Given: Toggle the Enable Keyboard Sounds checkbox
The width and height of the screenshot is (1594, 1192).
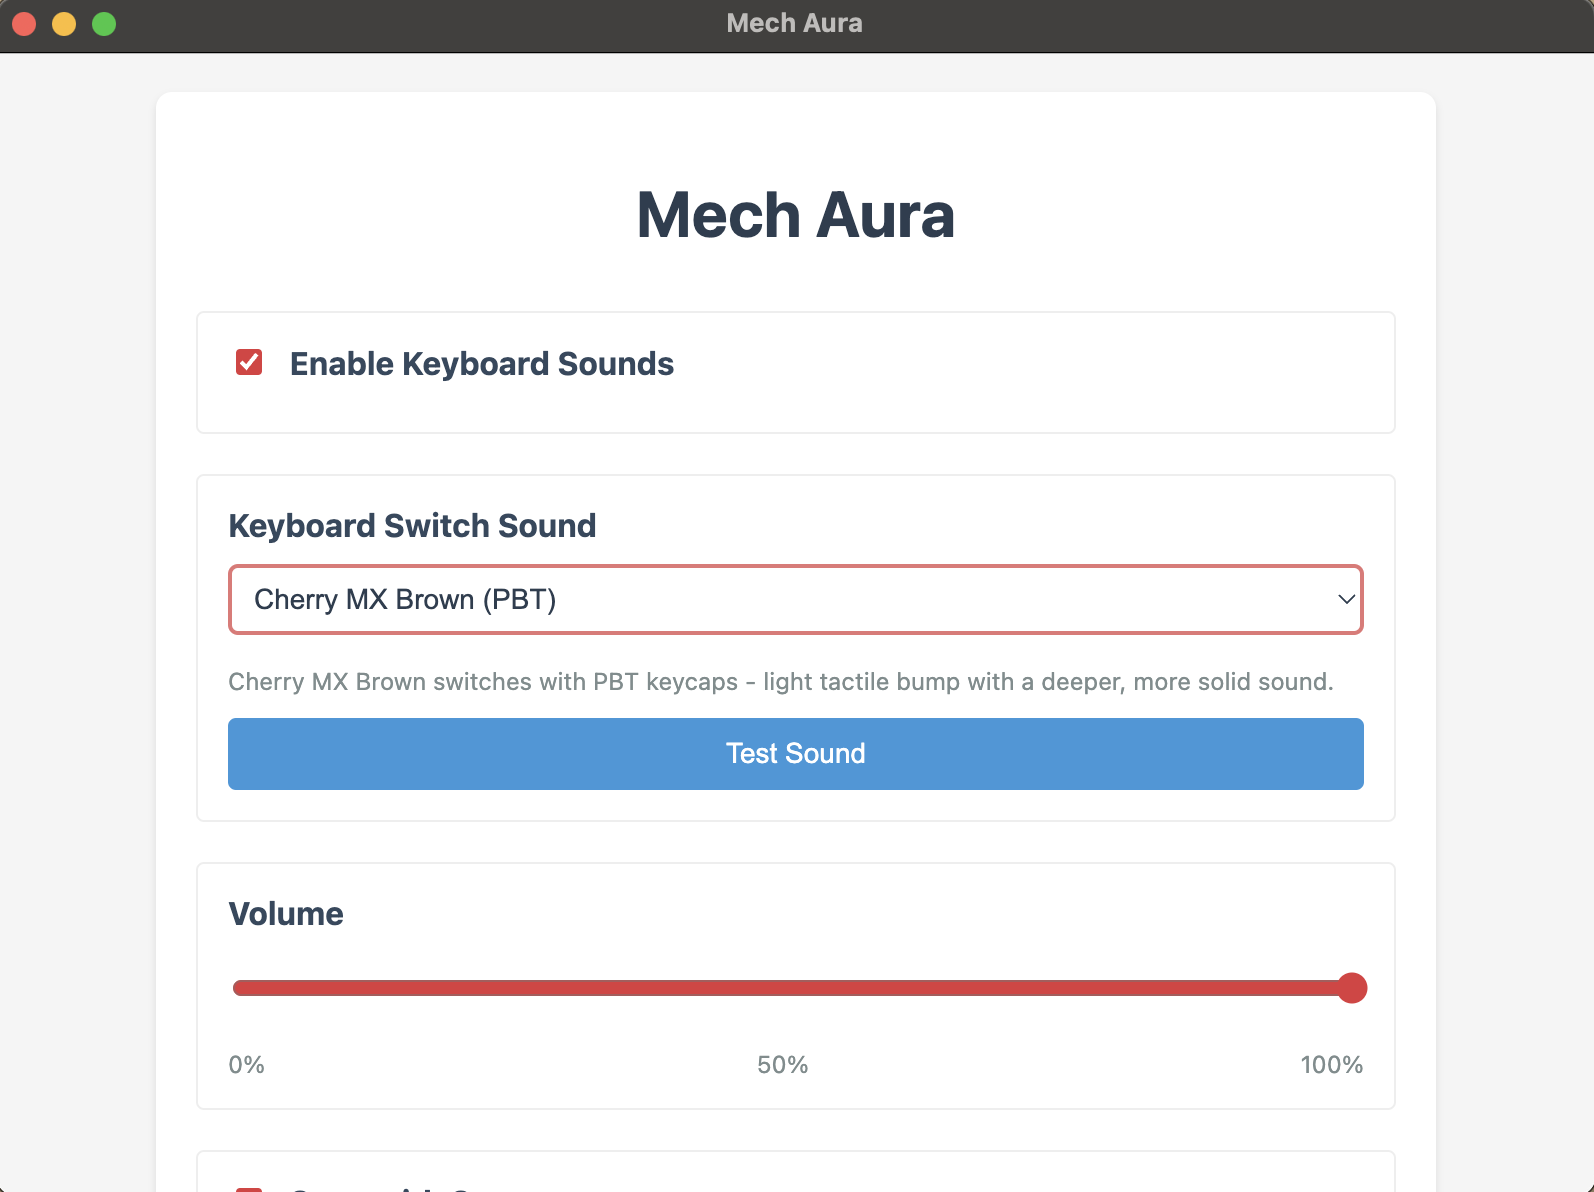Looking at the screenshot, I should pos(249,362).
